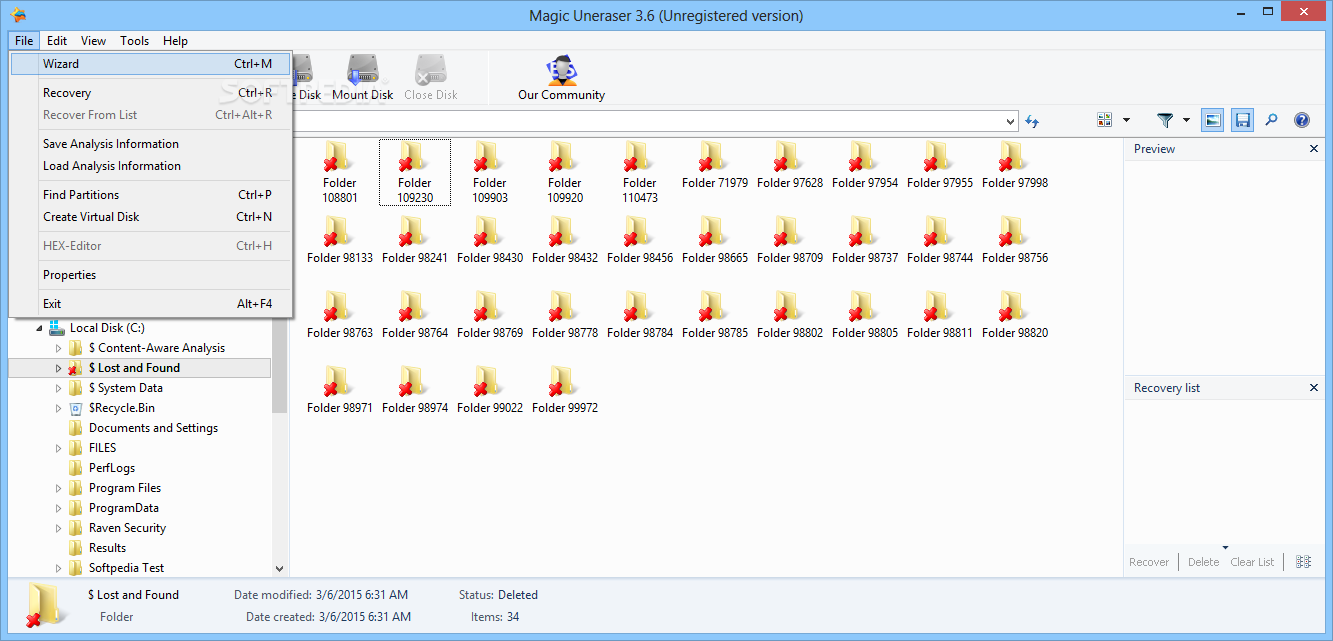This screenshot has width=1333, height=641.
Task: Choose Exit from the File menu
Action: coord(151,304)
